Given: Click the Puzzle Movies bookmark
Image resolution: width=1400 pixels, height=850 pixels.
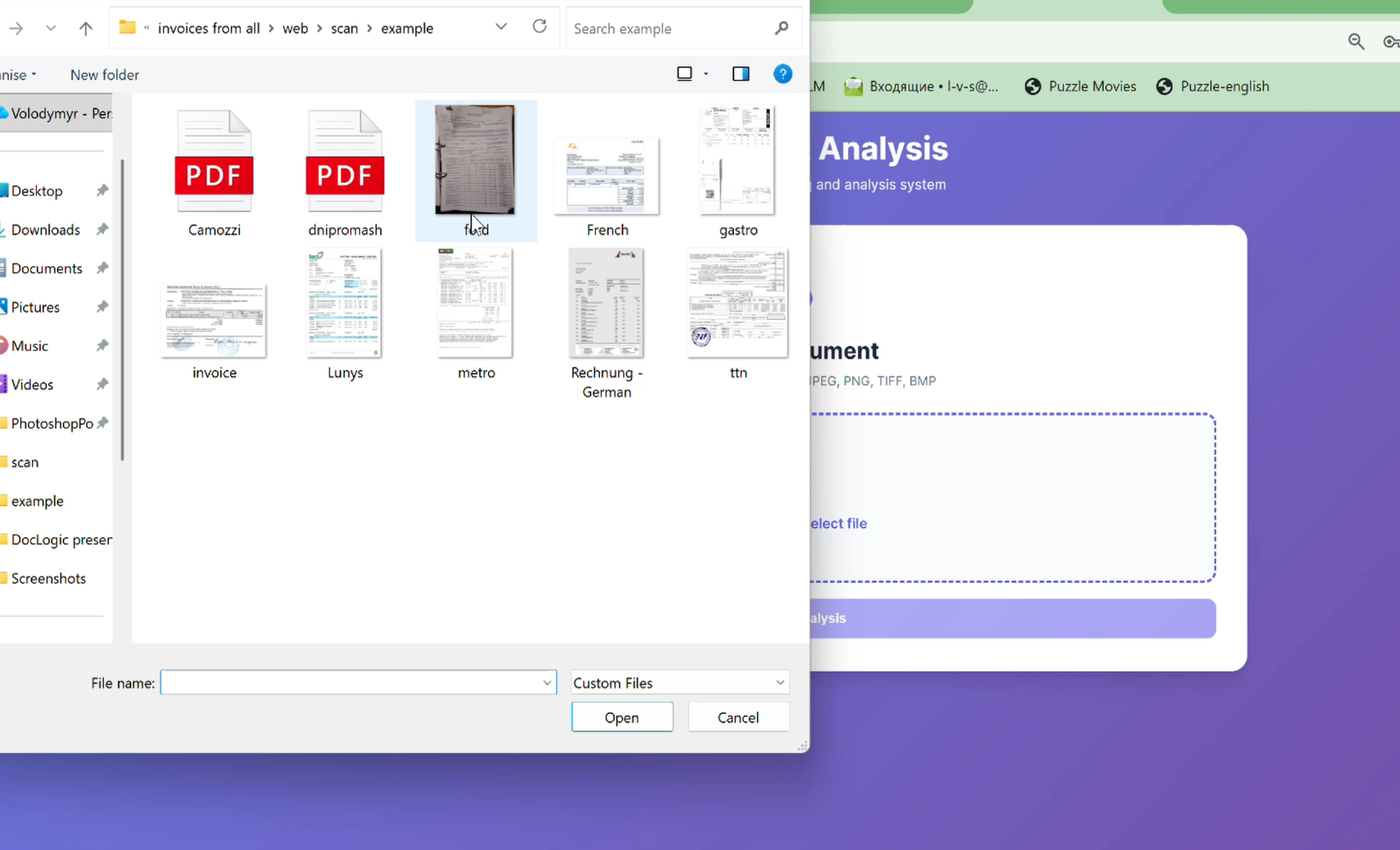Looking at the screenshot, I should tap(1081, 86).
